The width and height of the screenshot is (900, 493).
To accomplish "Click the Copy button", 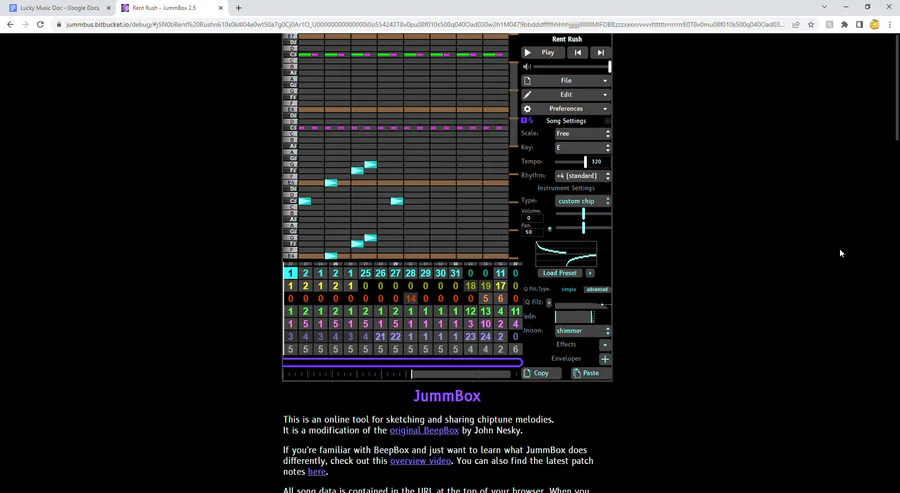I will coord(541,373).
